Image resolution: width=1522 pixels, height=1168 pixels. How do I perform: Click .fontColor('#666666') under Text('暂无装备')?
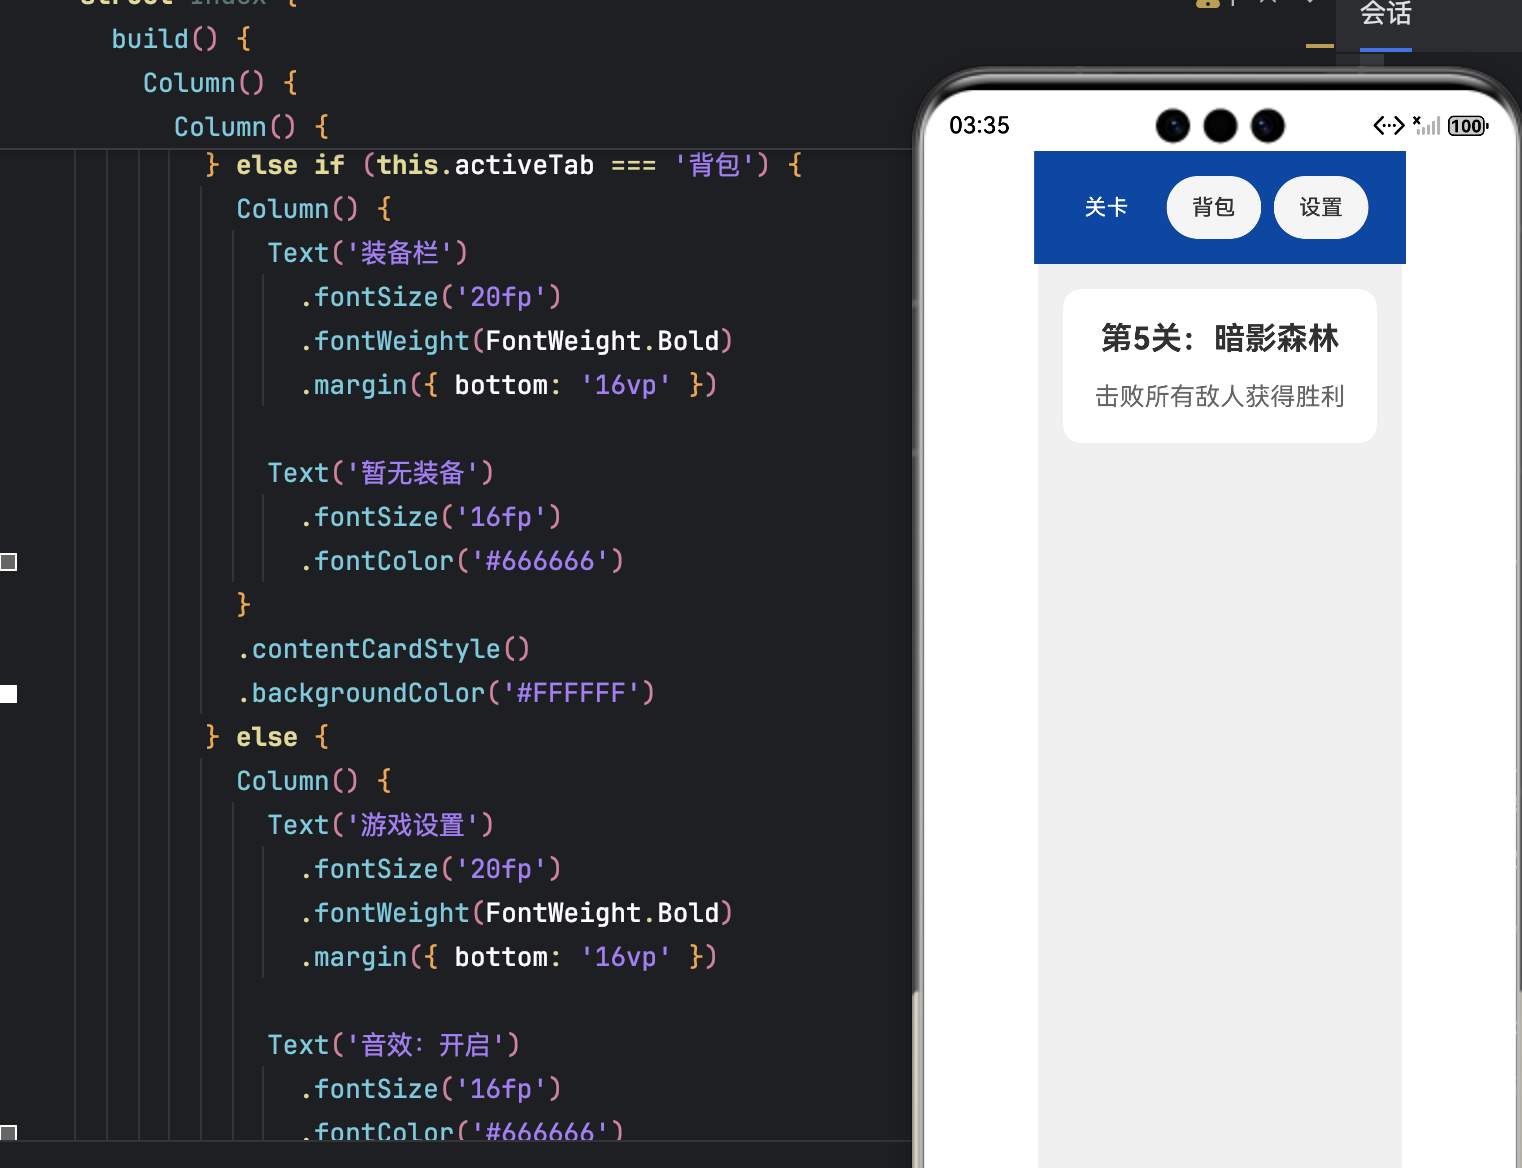(462, 561)
